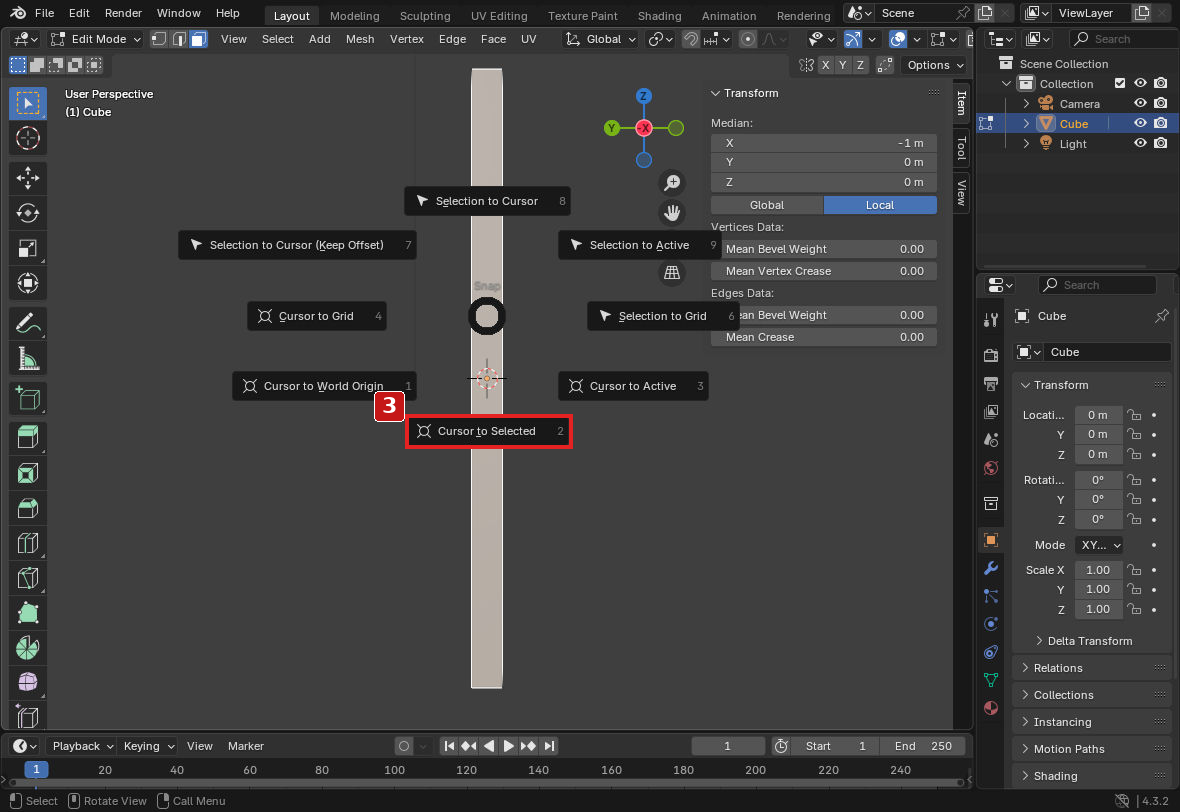Choose Cursor to World Origin
This screenshot has width=1180, height=812.
coord(324,386)
